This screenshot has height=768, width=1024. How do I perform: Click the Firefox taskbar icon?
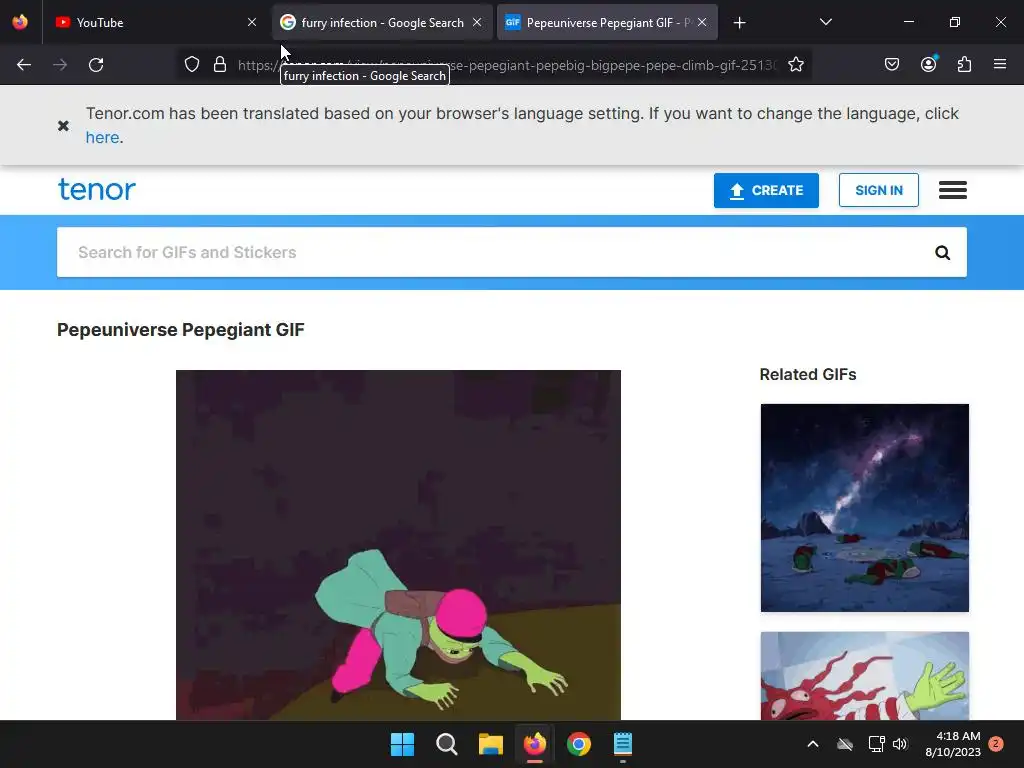click(x=535, y=744)
